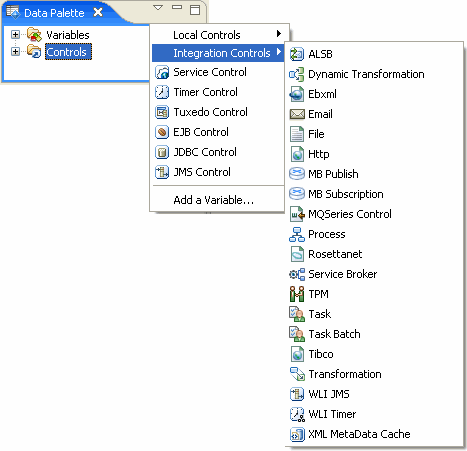
Task: Click the Task icon in submenu
Action: click(x=297, y=314)
